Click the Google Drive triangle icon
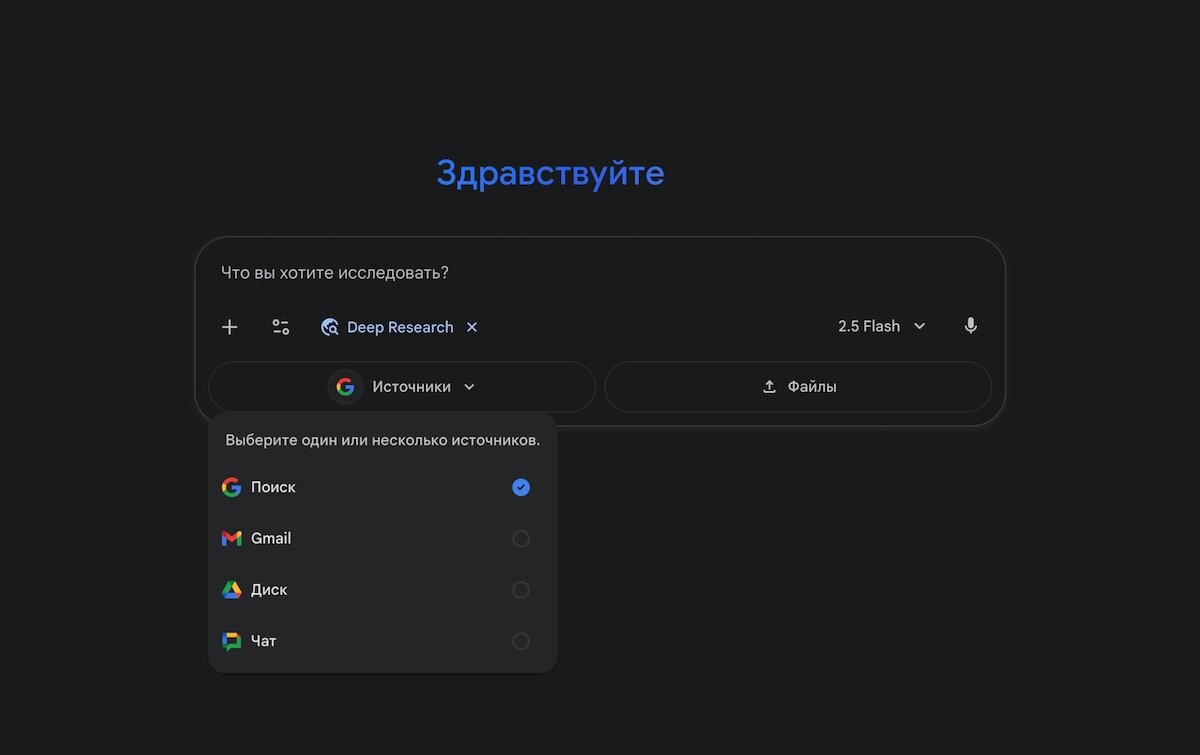Viewport: 1200px width, 755px height. [x=232, y=590]
